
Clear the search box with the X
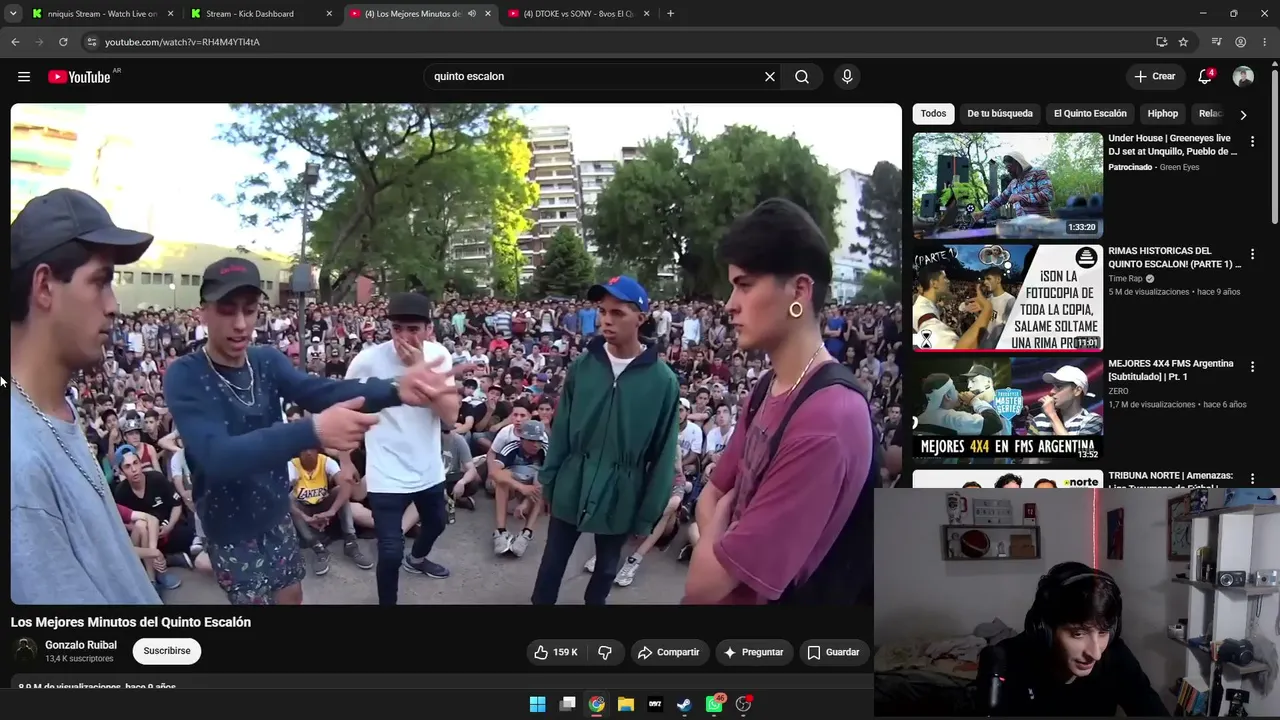tap(770, 77)
